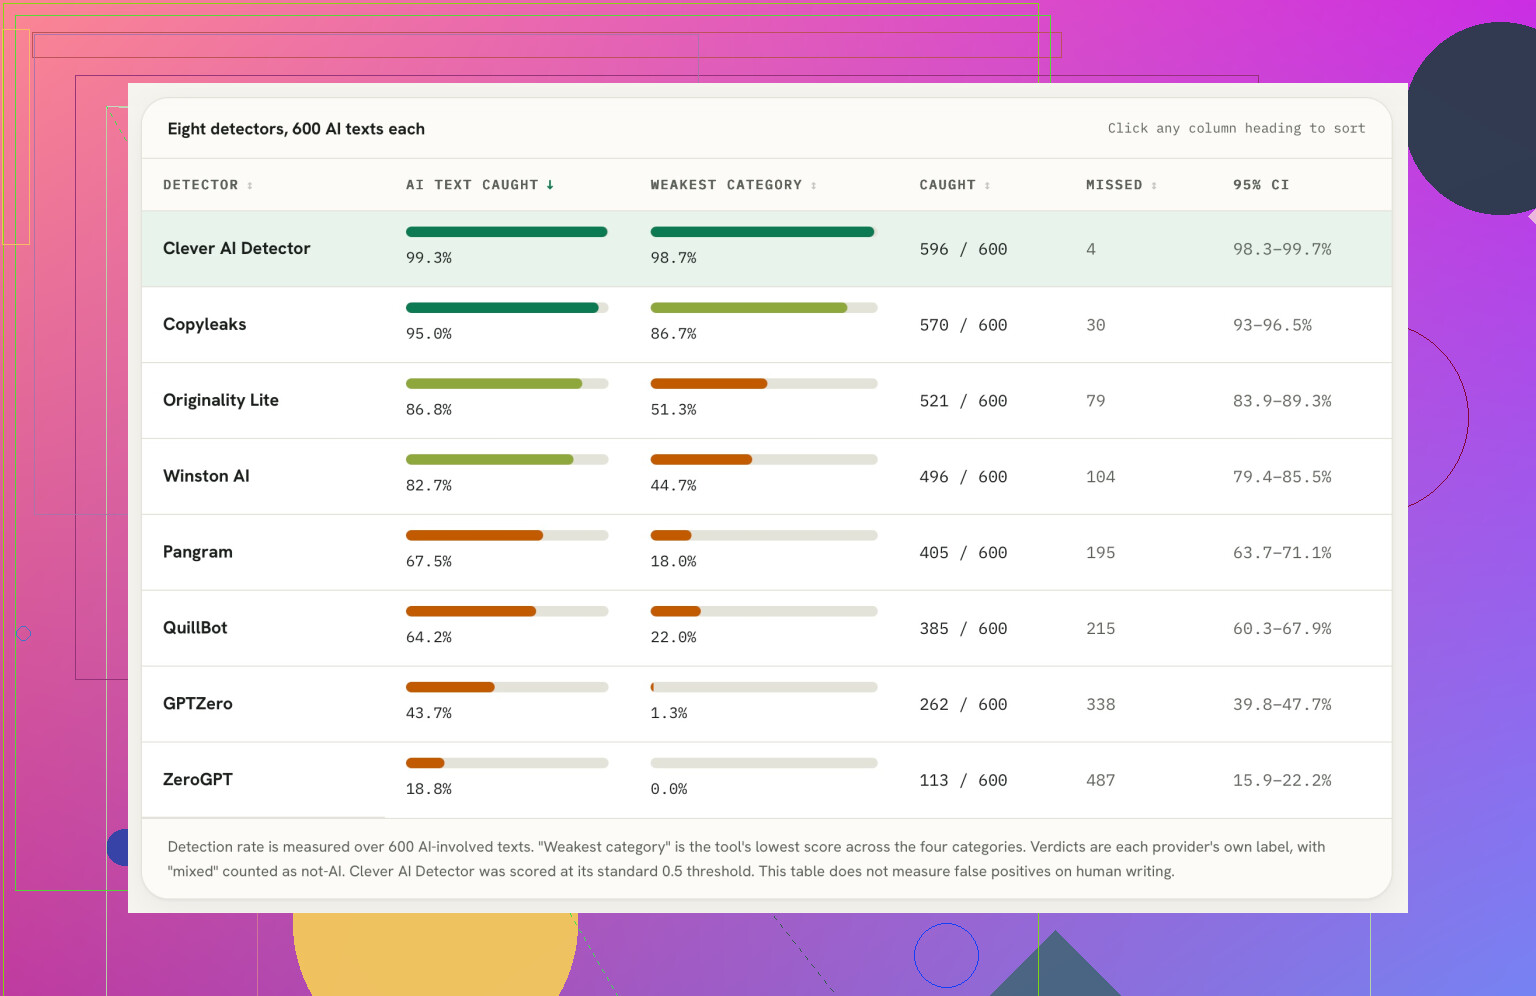Click the 82.7% AI text caught bar
1536x996 pixels.
(x=507, y=460)
